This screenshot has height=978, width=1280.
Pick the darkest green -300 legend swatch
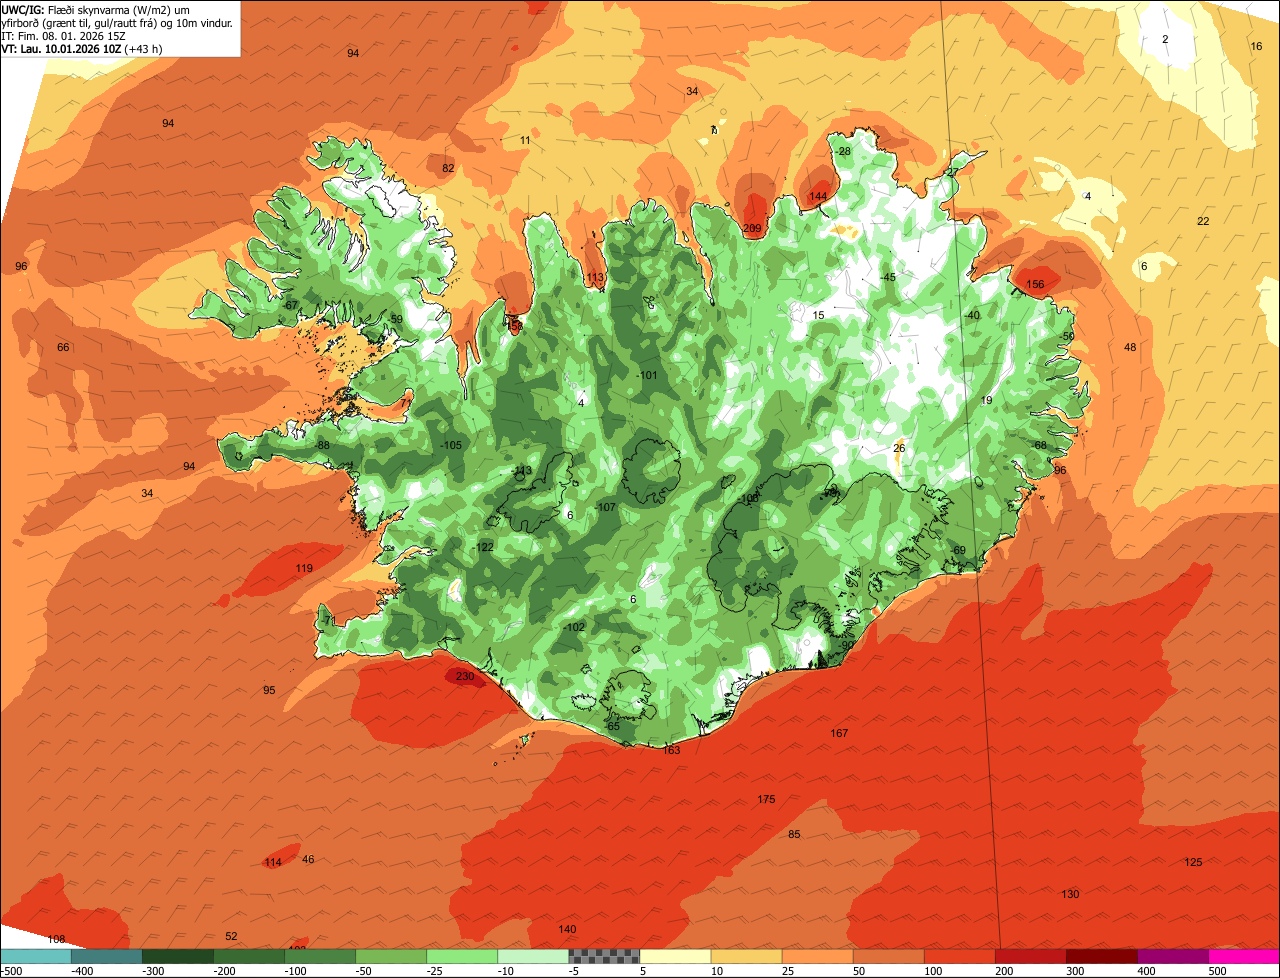(x=177, y=956)
